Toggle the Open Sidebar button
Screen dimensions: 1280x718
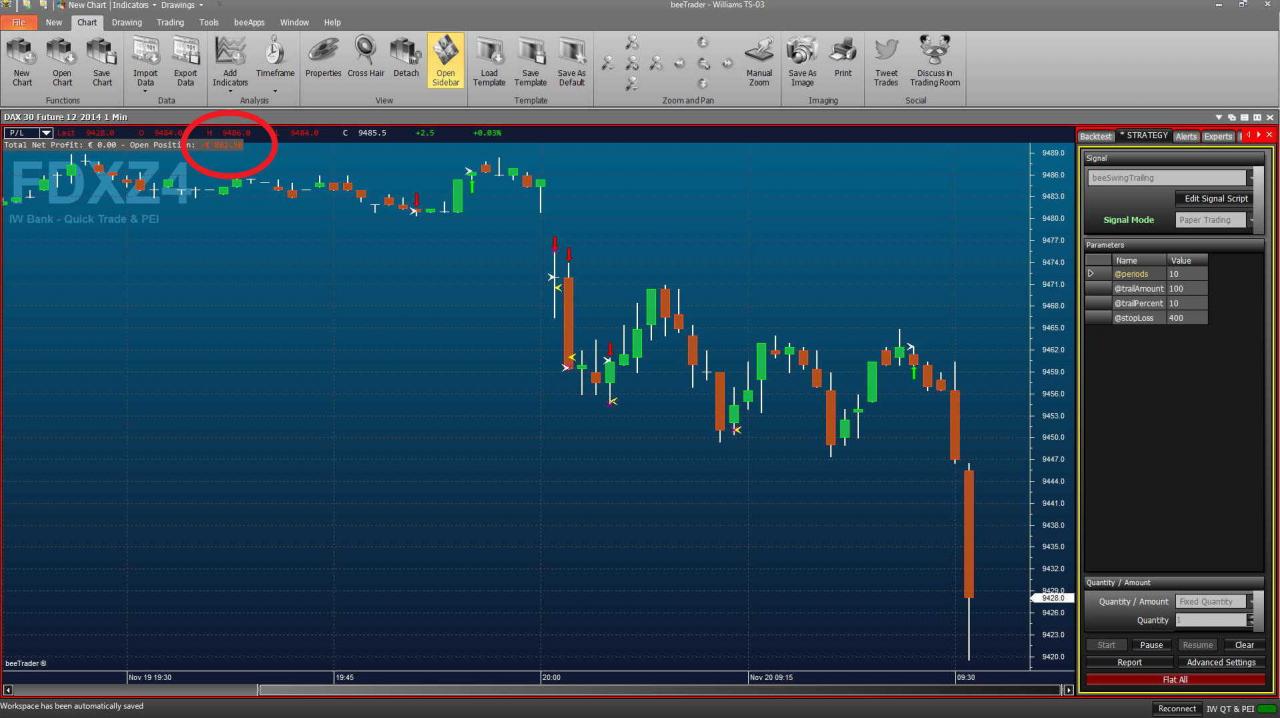(x=446, y=62)
